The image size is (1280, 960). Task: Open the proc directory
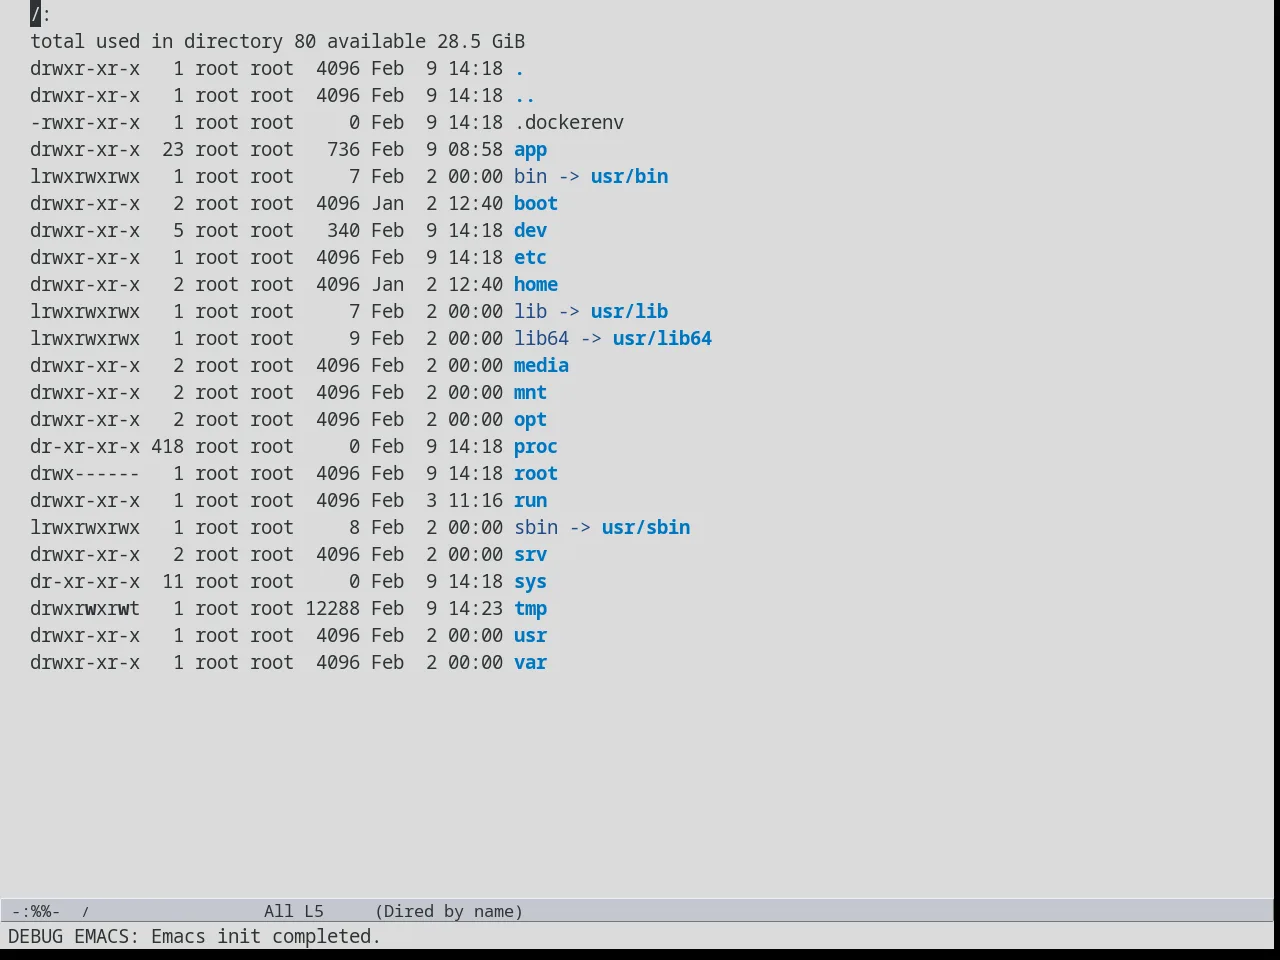pyautogui.click(x=536, y=446)
